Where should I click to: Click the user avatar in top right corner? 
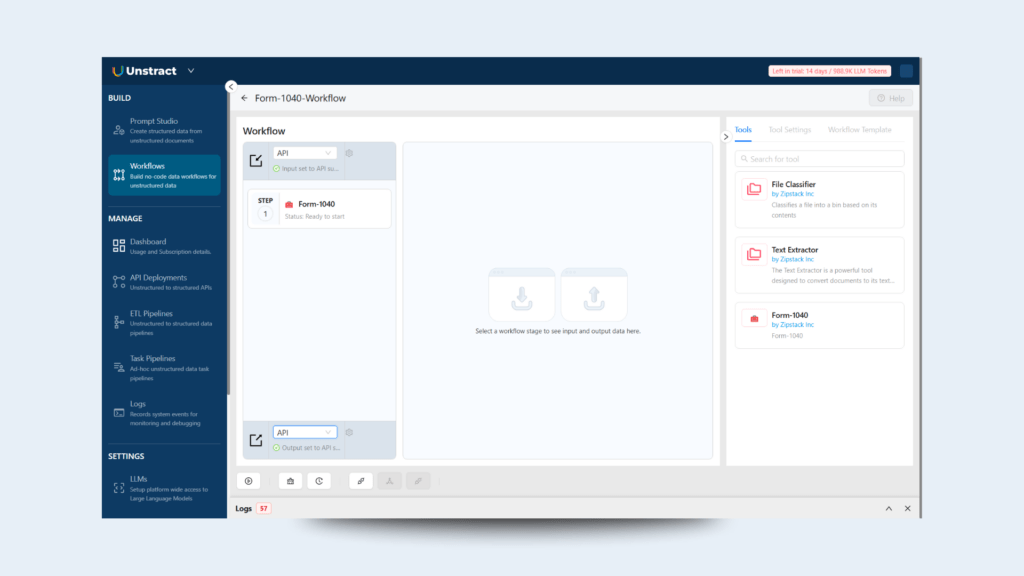tap(906, 71)
